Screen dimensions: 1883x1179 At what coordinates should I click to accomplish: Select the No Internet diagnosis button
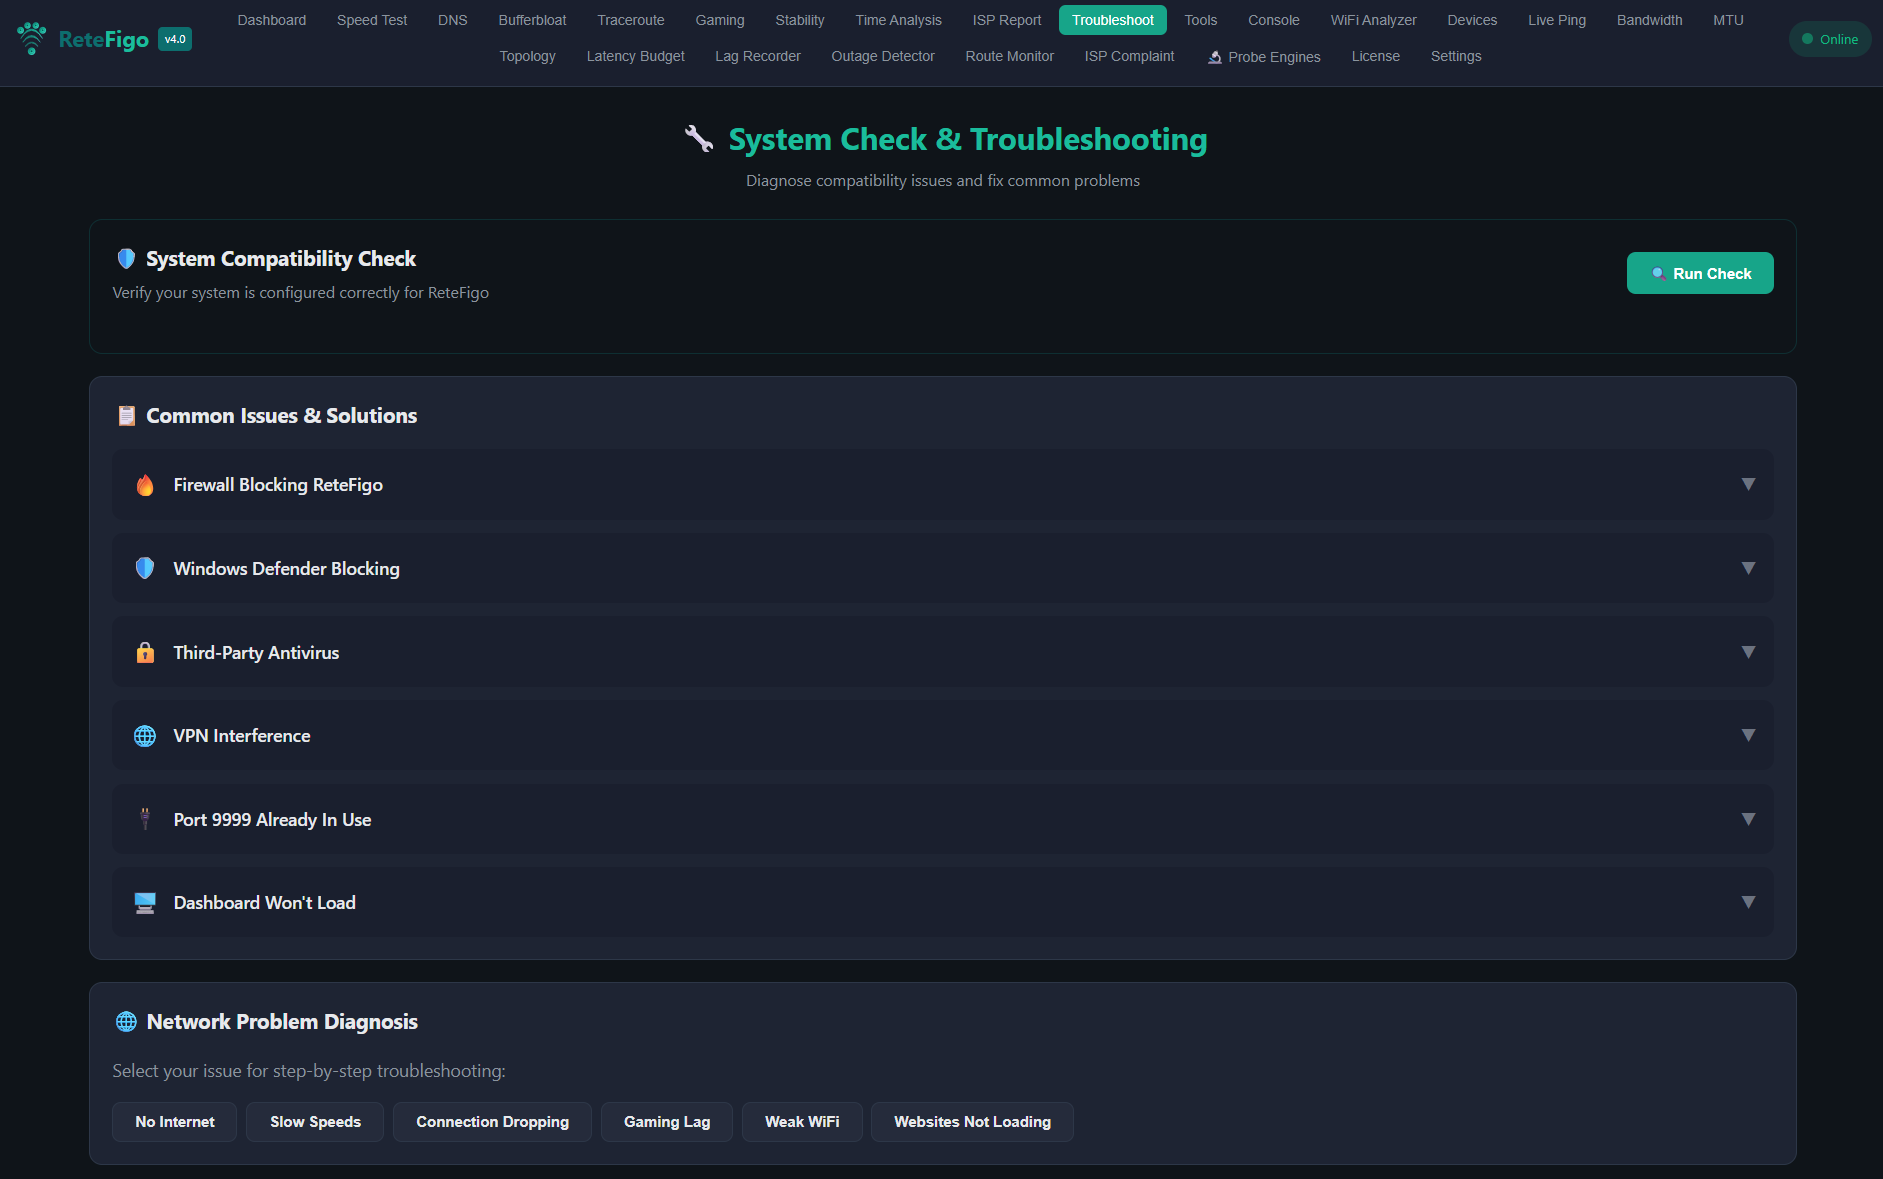pos(175,1122)
